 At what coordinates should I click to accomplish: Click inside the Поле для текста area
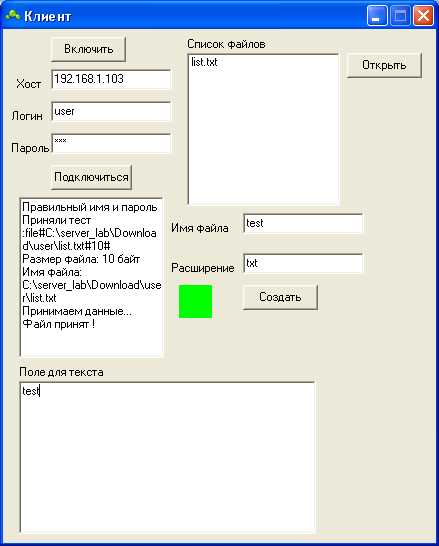(167, 457)
